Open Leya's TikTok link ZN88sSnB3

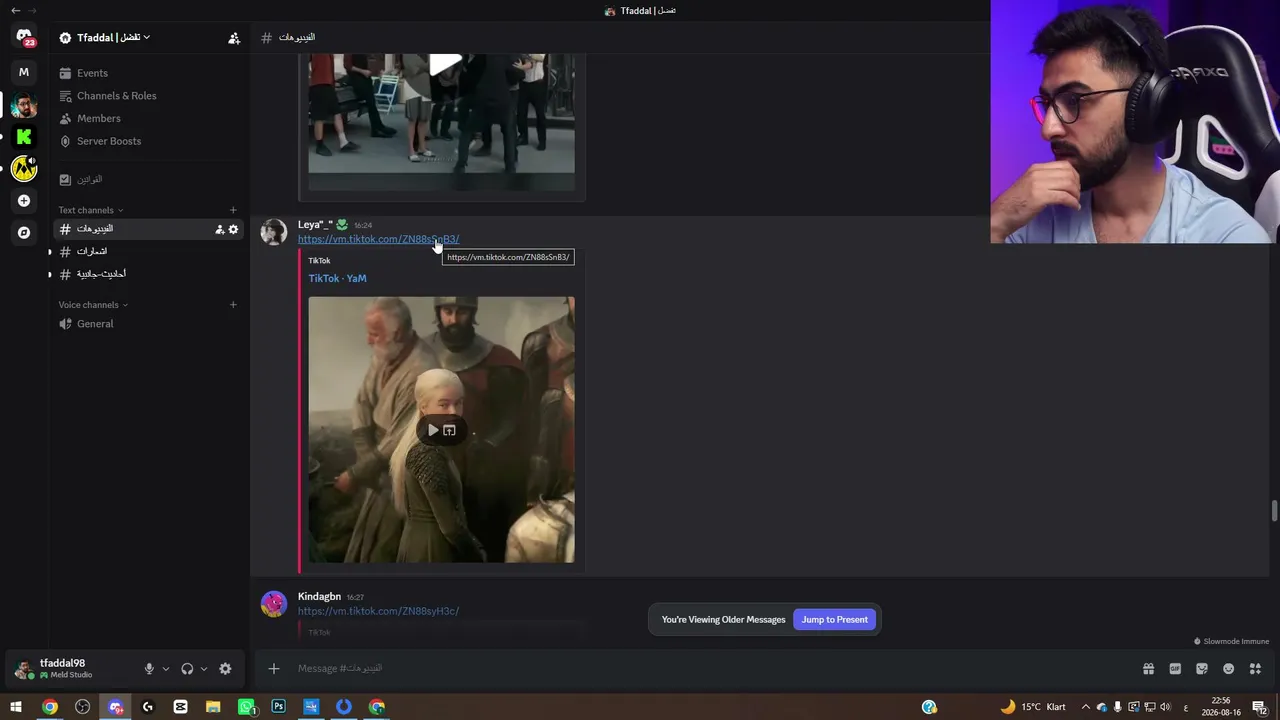tap(378, 239)
